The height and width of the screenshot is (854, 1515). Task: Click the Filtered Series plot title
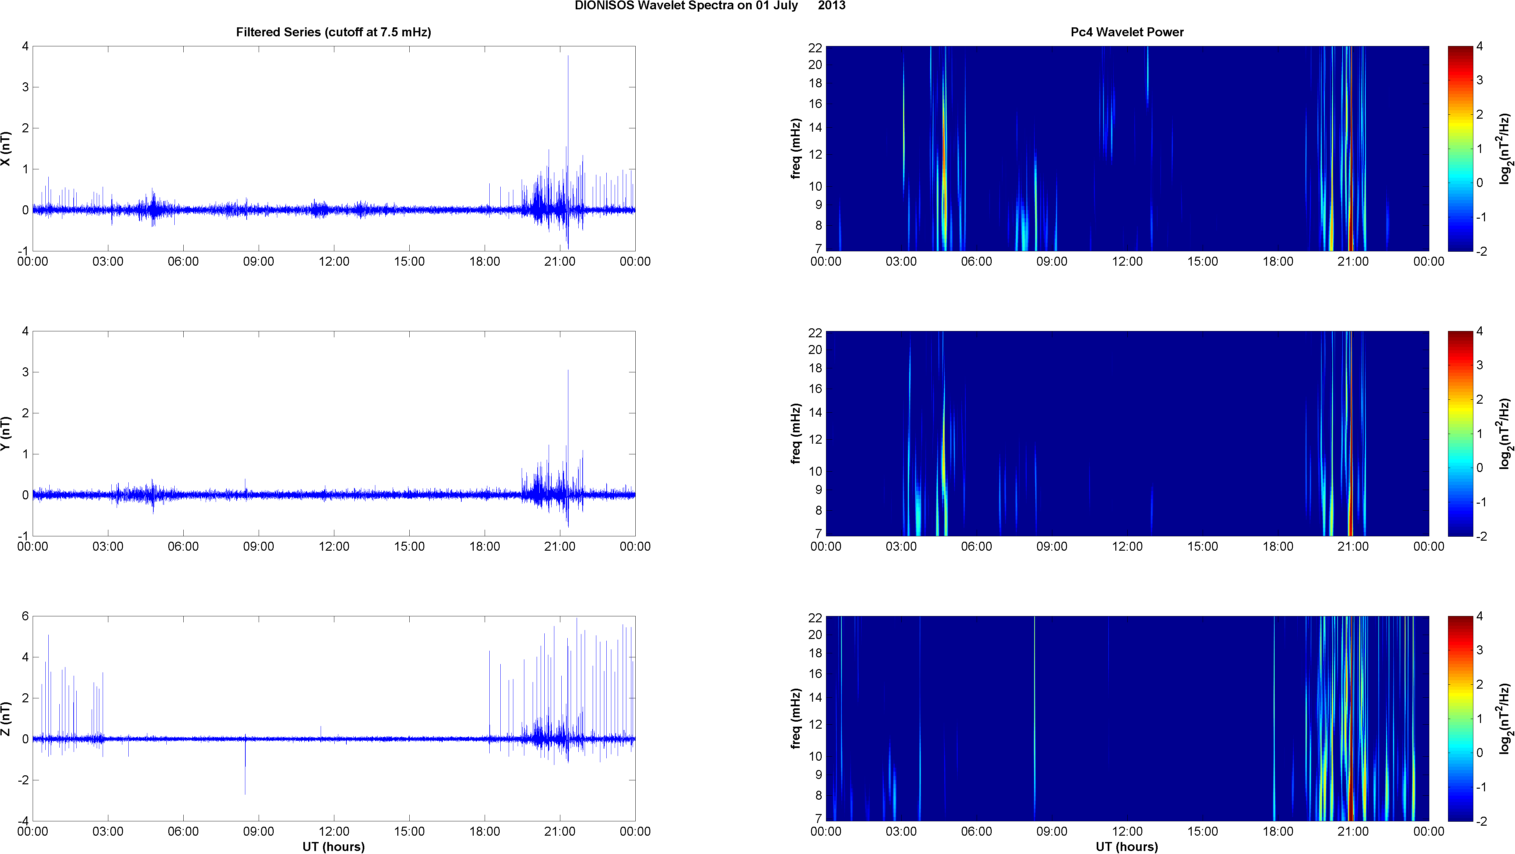(333, 32)
